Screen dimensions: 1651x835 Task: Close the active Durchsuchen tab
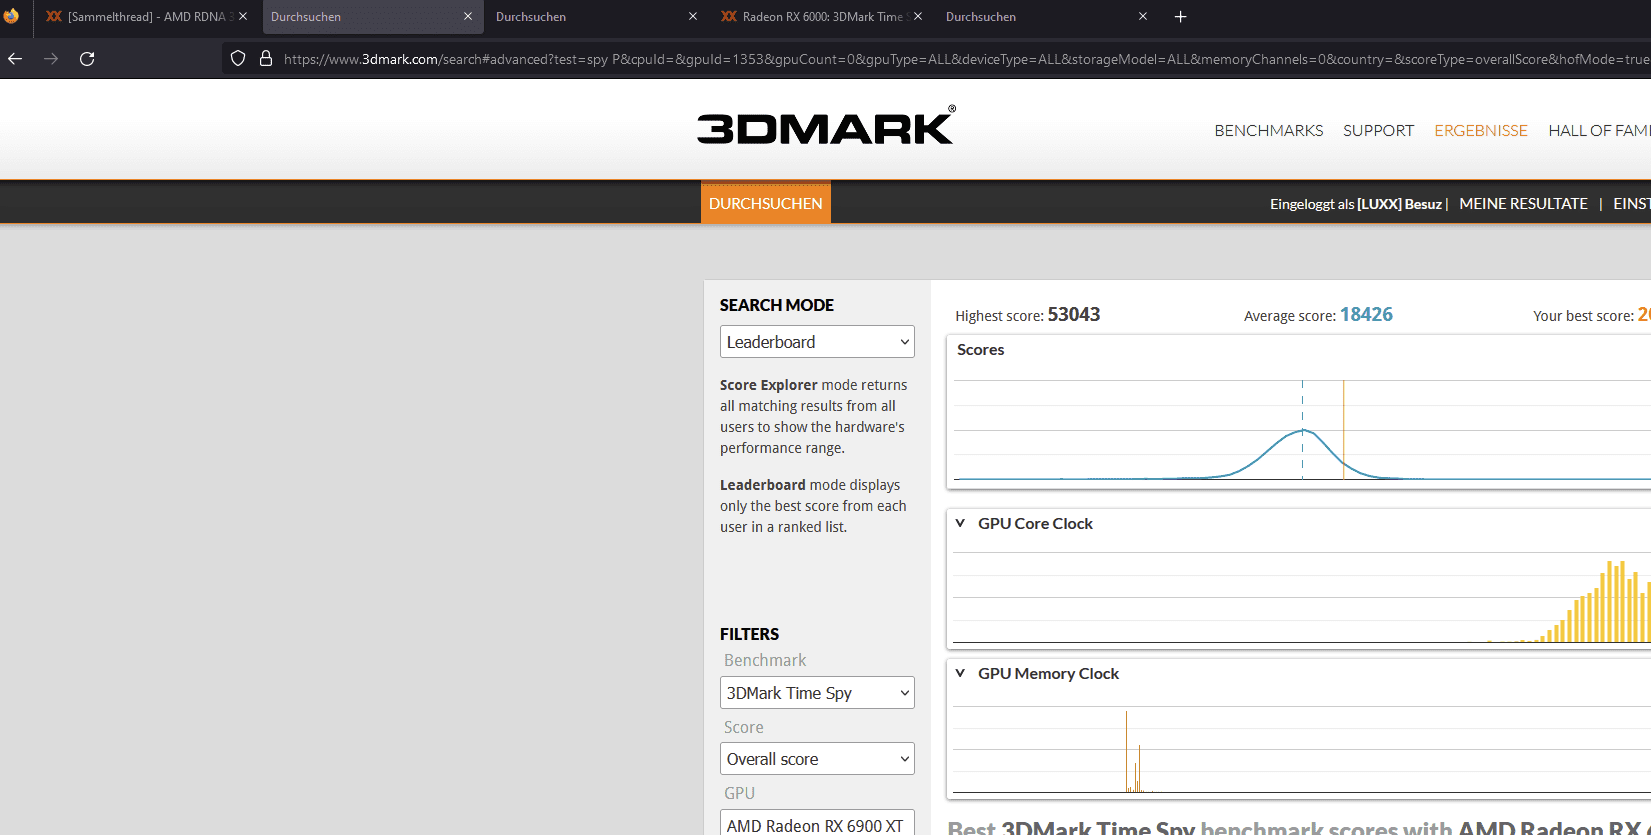pyautogui.click(x=468, y=16)
